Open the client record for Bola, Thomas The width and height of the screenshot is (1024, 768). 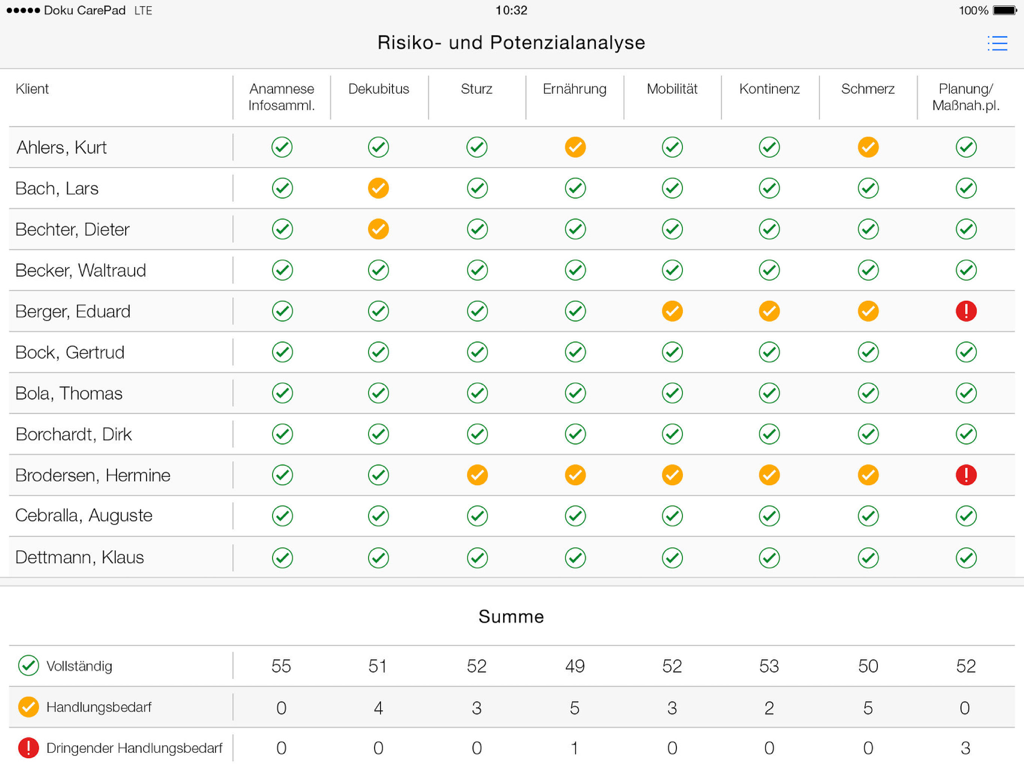[x=68, y=393]
